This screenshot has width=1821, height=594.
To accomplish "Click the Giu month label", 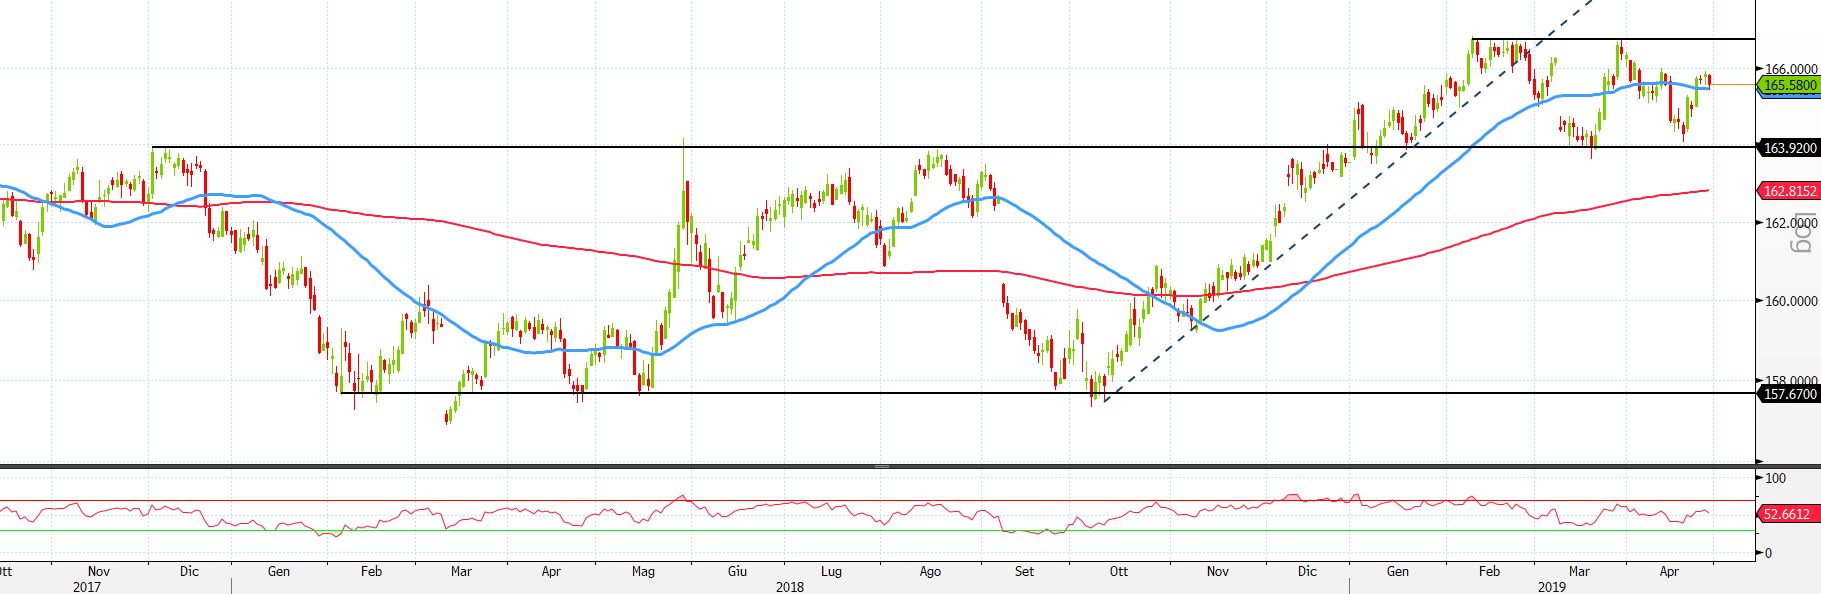I will coord(737,572).
